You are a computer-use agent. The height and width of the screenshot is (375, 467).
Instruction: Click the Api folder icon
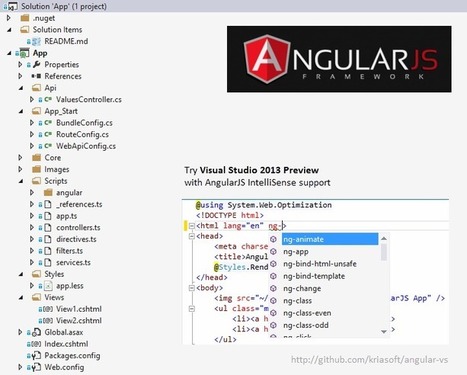point(36,88)
